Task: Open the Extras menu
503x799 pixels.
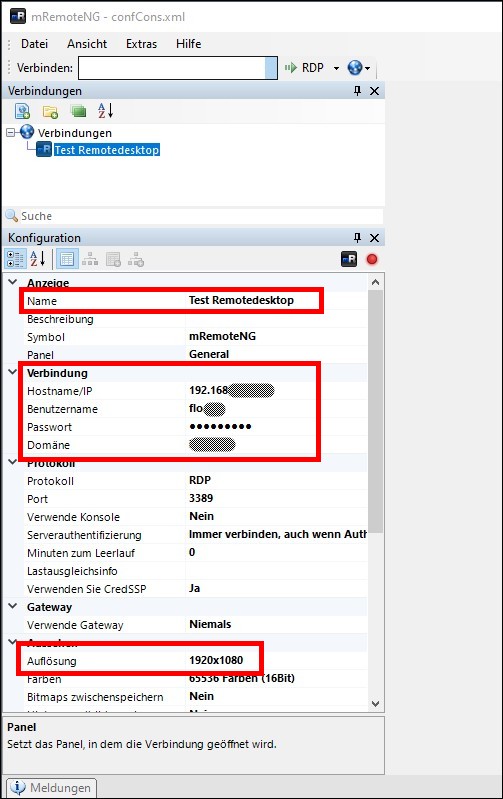Action: click(141, 44)
